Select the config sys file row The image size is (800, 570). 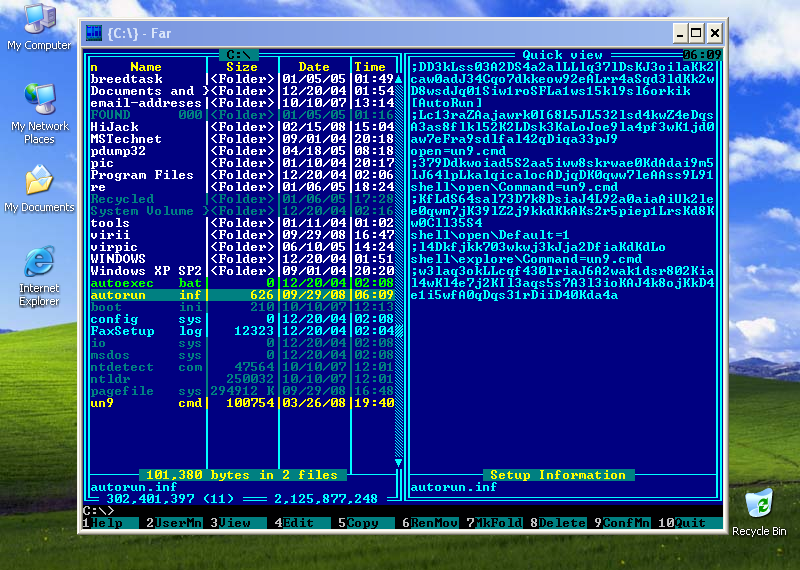point(242,319)
